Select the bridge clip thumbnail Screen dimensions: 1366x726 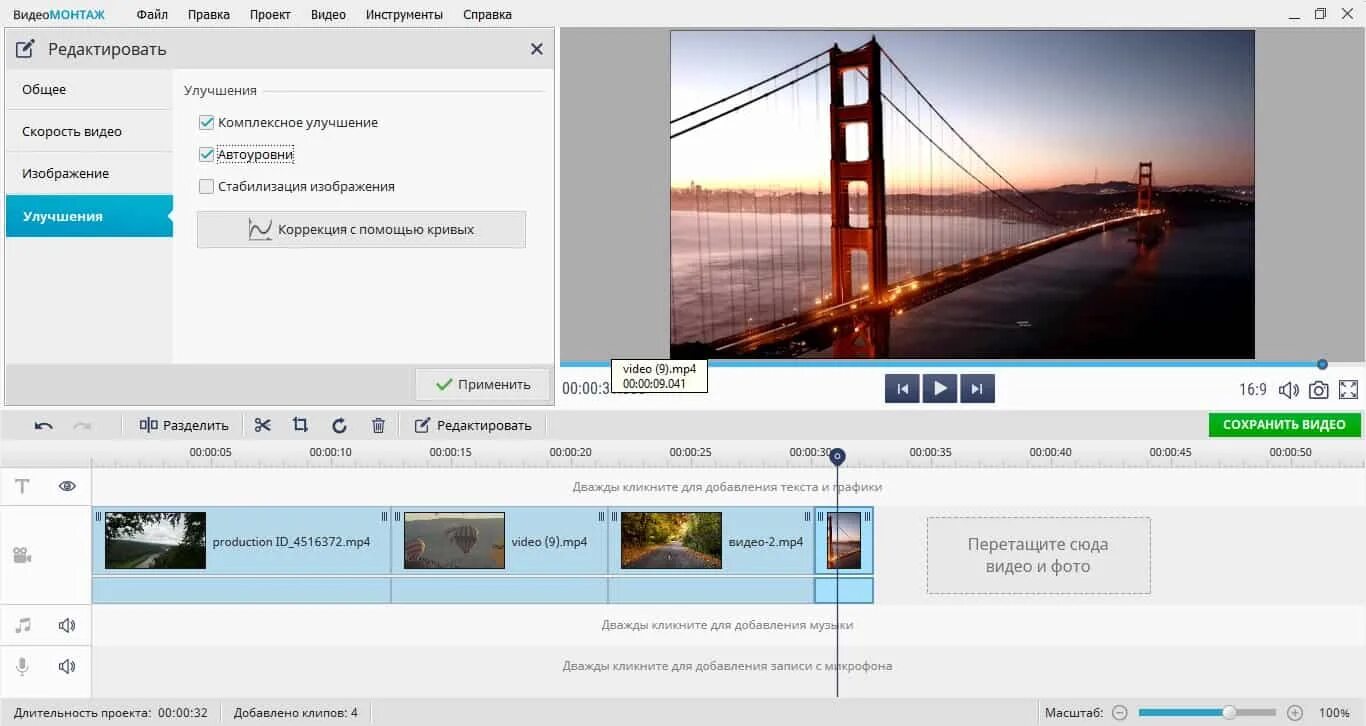pos(844,541)
